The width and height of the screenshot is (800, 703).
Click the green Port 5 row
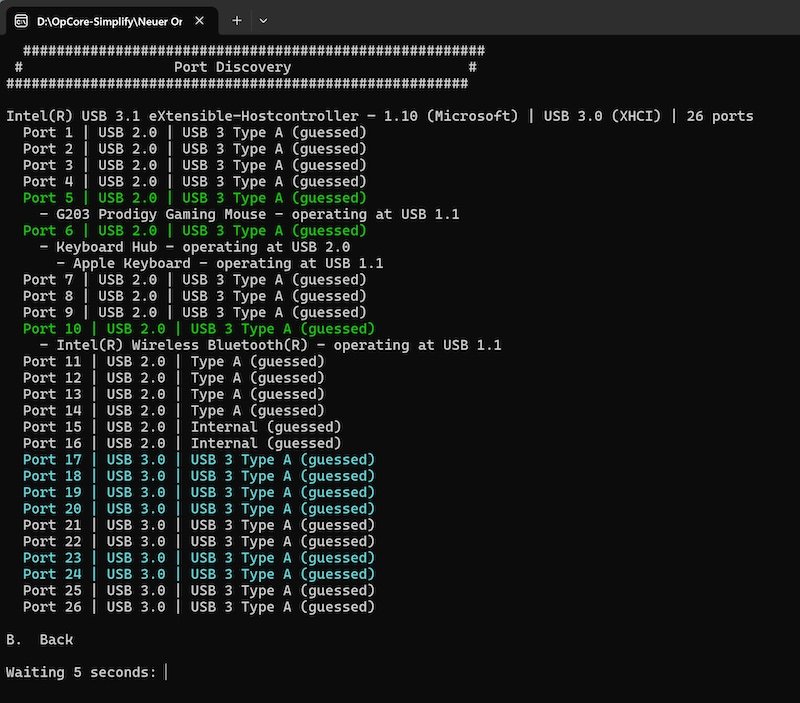click(x=194, y=198)
